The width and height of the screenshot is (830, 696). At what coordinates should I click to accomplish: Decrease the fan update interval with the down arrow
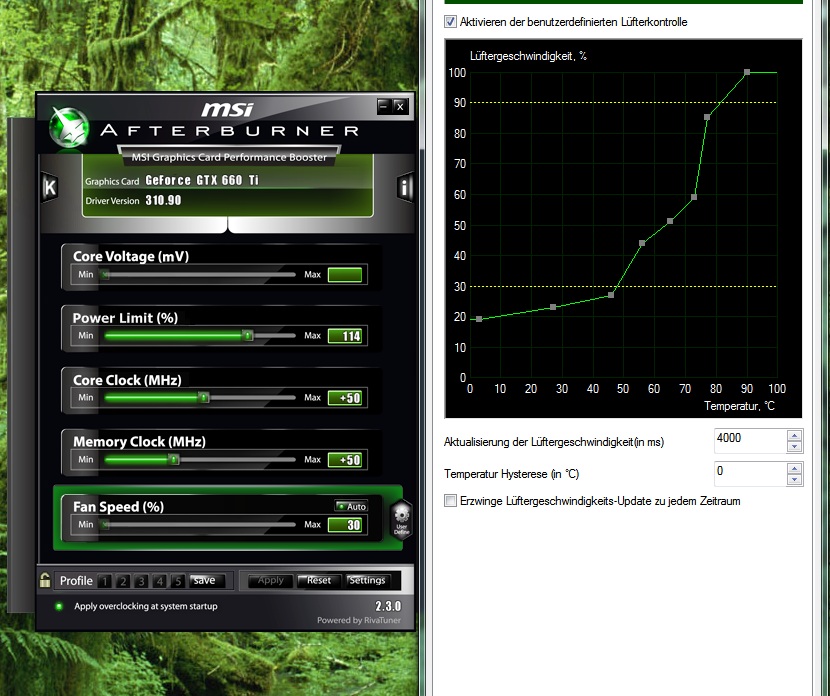click(794, 445)
